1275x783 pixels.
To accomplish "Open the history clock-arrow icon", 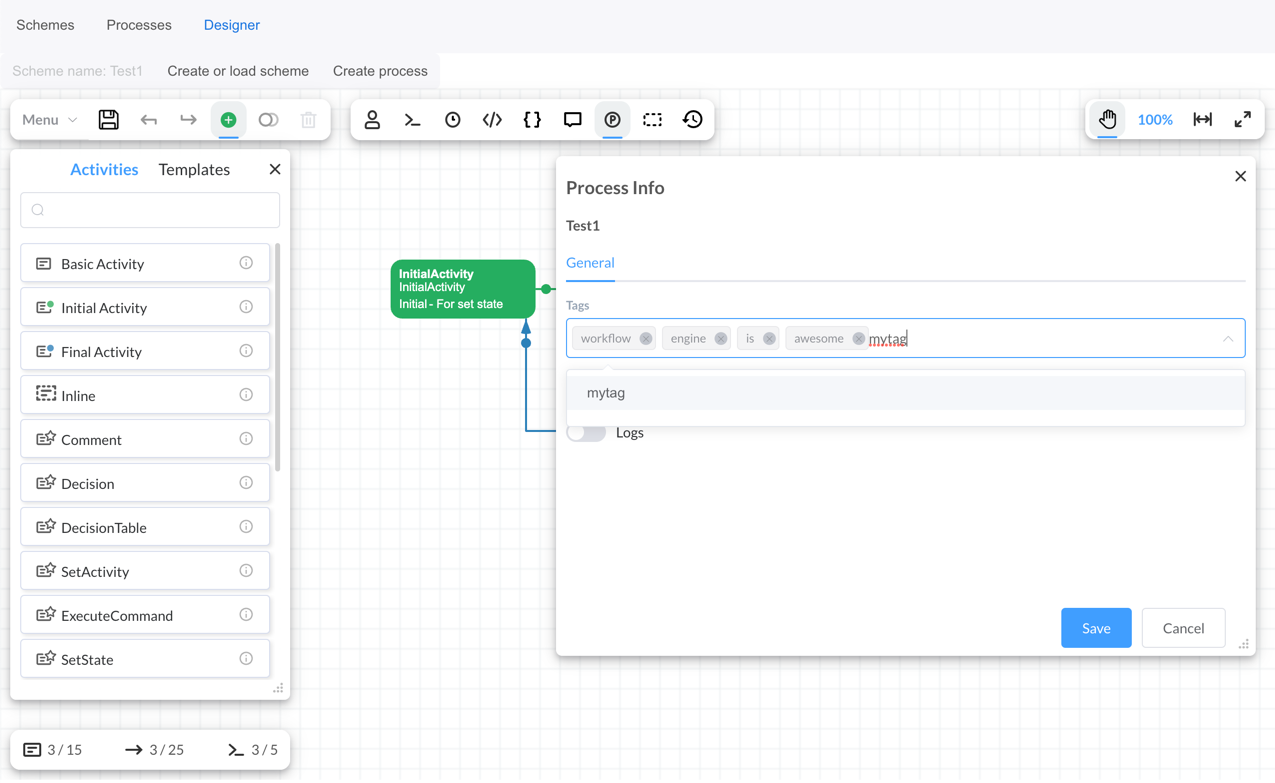I will tap(692, 120).
